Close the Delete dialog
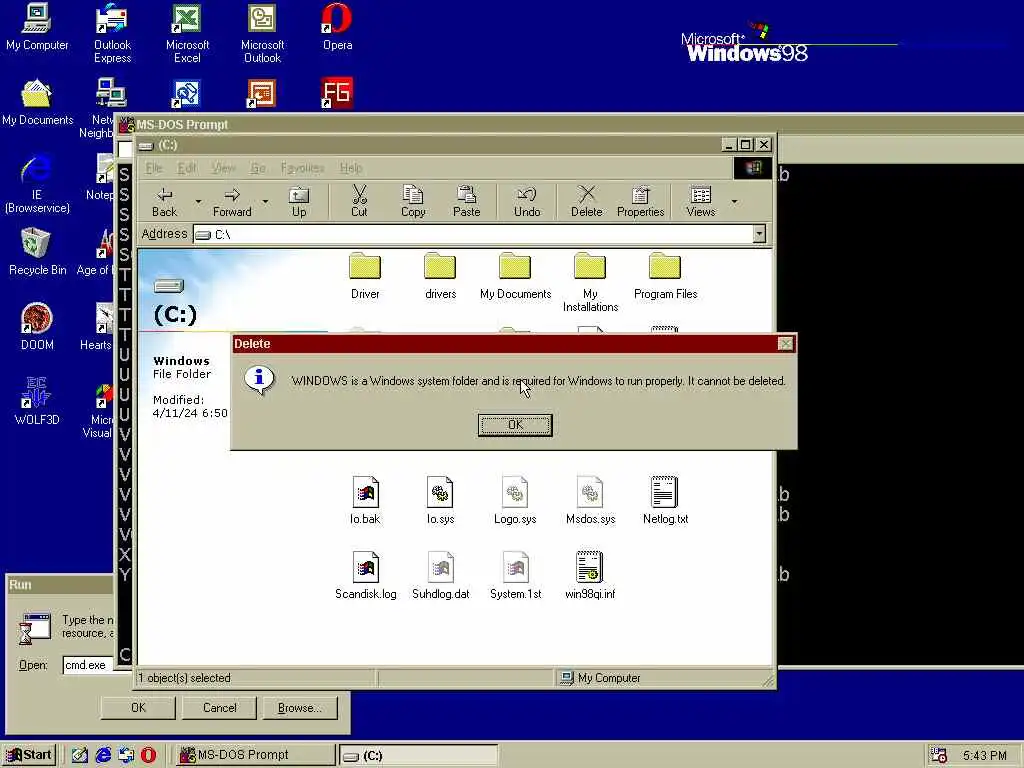Screen dimensions: 1024x768 click(x=786, y=344)
